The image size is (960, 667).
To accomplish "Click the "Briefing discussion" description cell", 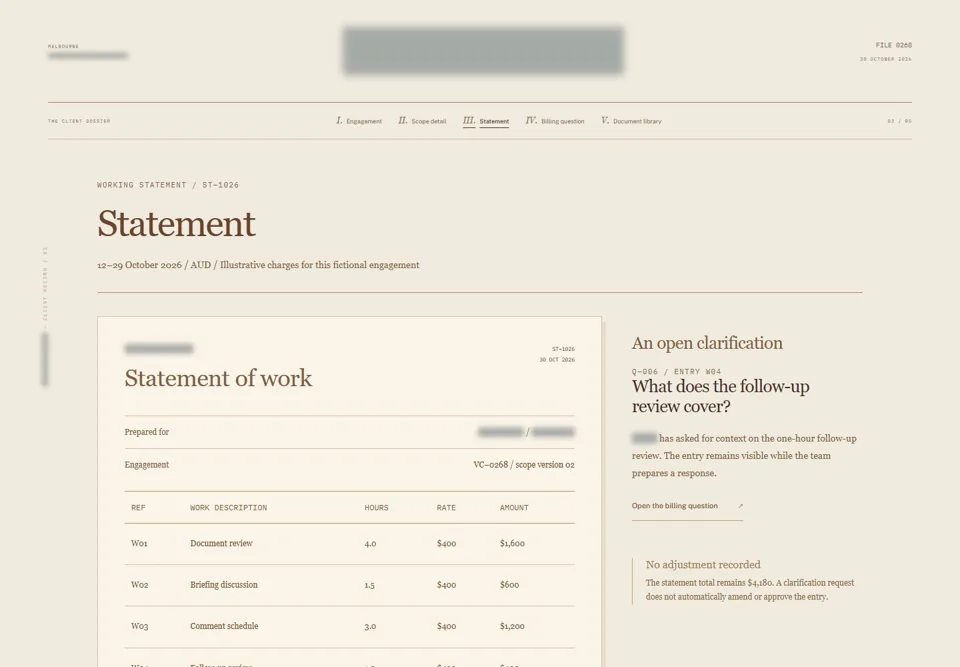I will (223, 585).
